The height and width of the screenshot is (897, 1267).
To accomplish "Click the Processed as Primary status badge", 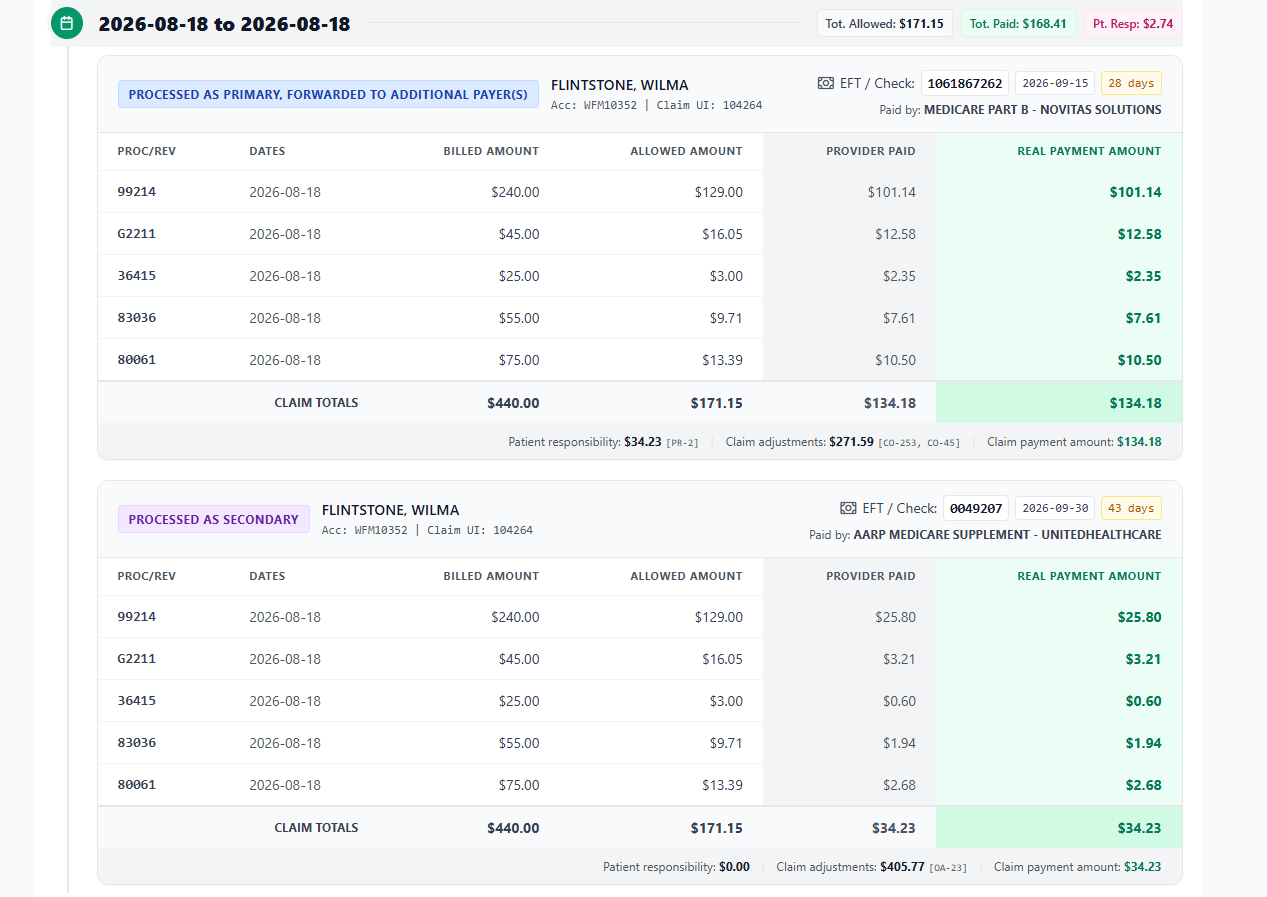I will 328,94.
